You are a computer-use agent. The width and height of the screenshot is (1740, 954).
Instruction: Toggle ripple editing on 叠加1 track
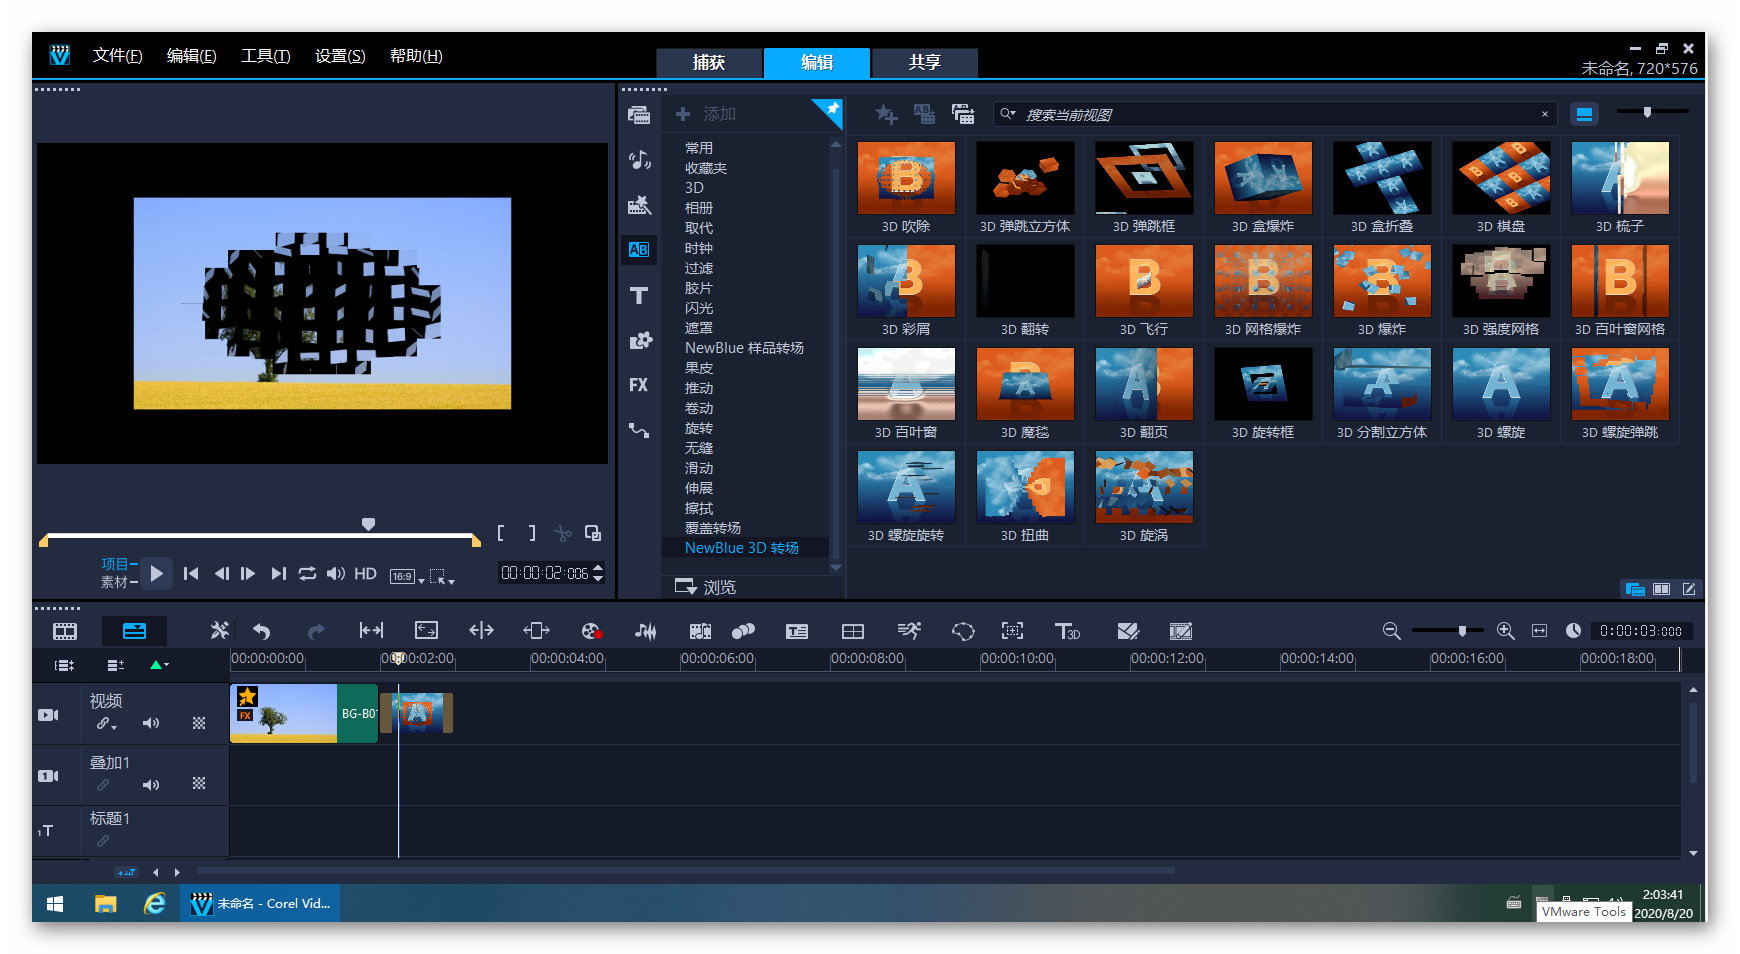[103, 785]
